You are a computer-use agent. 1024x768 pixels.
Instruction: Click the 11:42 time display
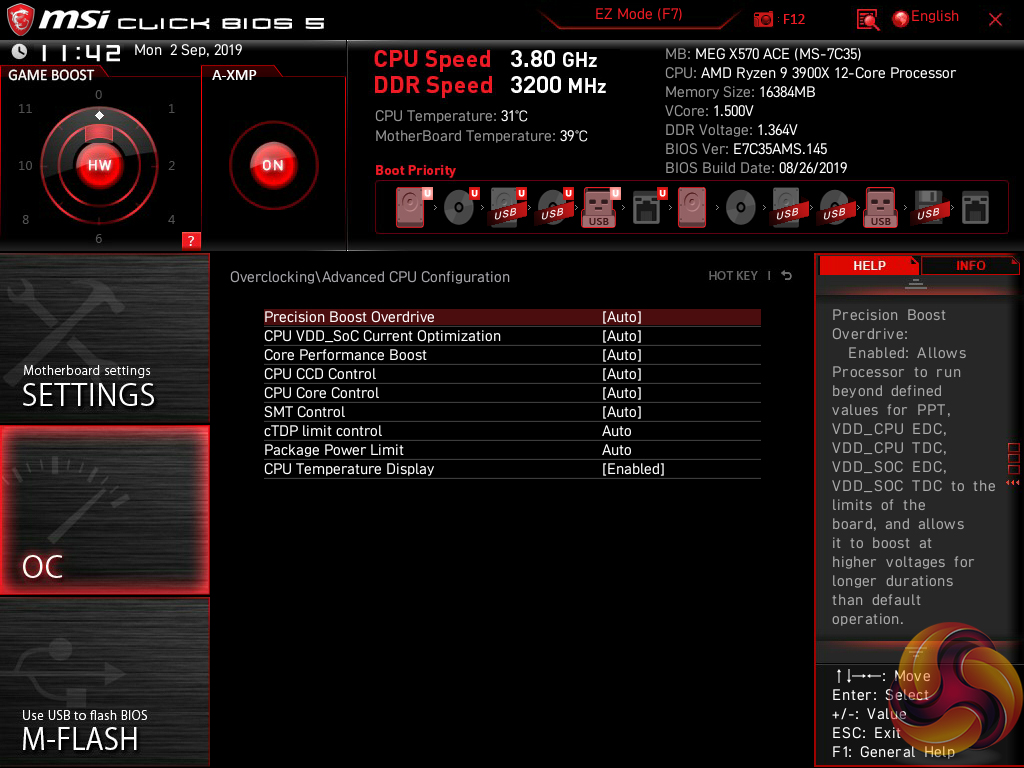[80, 52]
